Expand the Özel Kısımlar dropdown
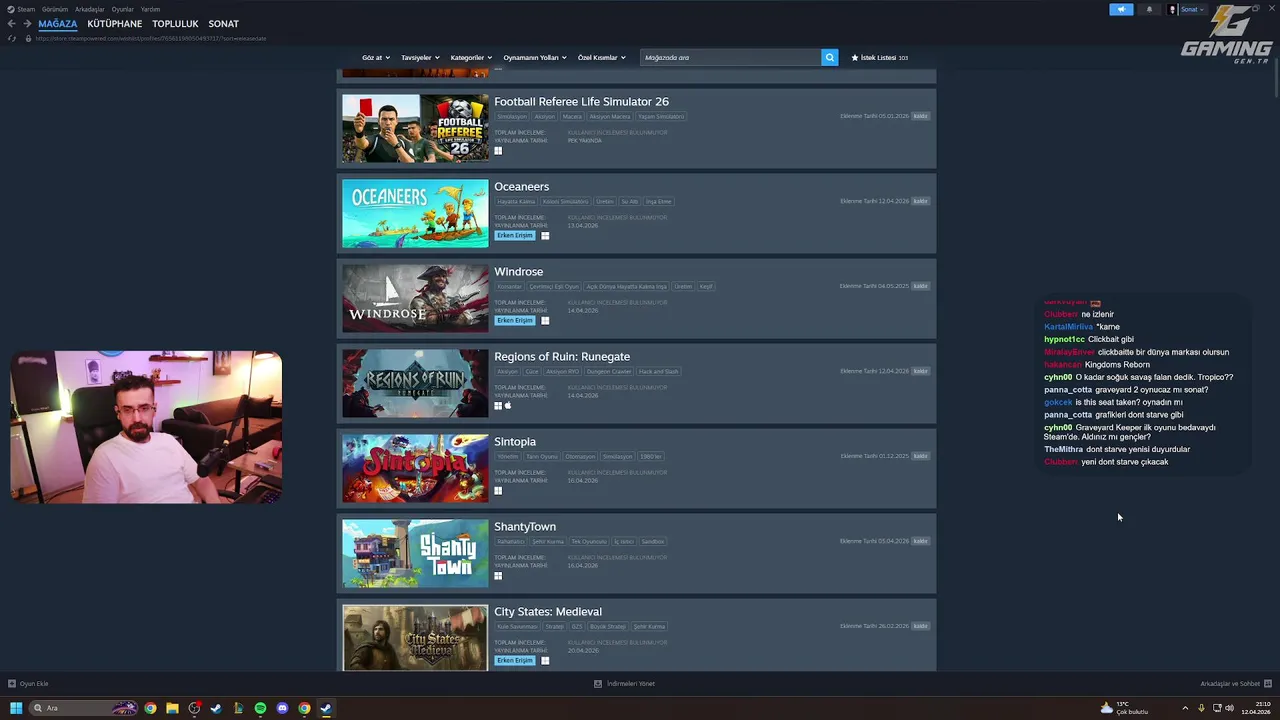Image resolution: width=1280 pixels, height=720 pixels. 601,57
